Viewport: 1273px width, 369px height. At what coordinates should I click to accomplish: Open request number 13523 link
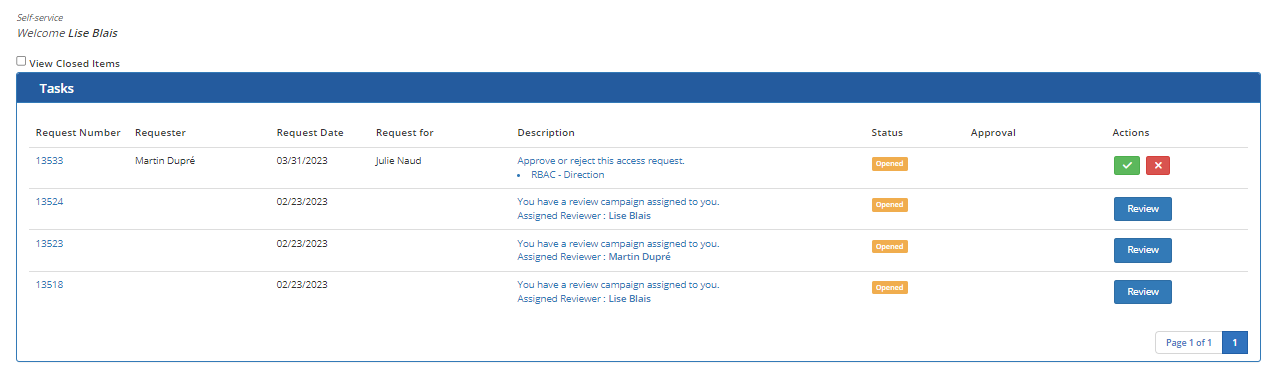tap(50, 243)
